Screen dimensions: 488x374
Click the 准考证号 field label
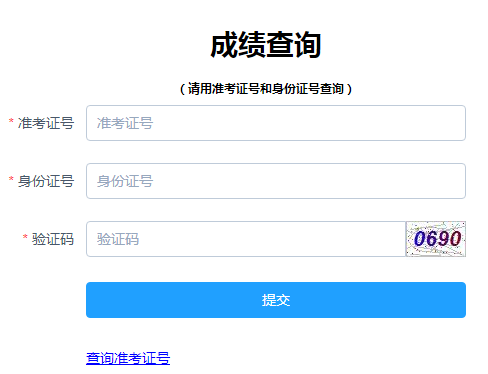[x=46, y=123]
